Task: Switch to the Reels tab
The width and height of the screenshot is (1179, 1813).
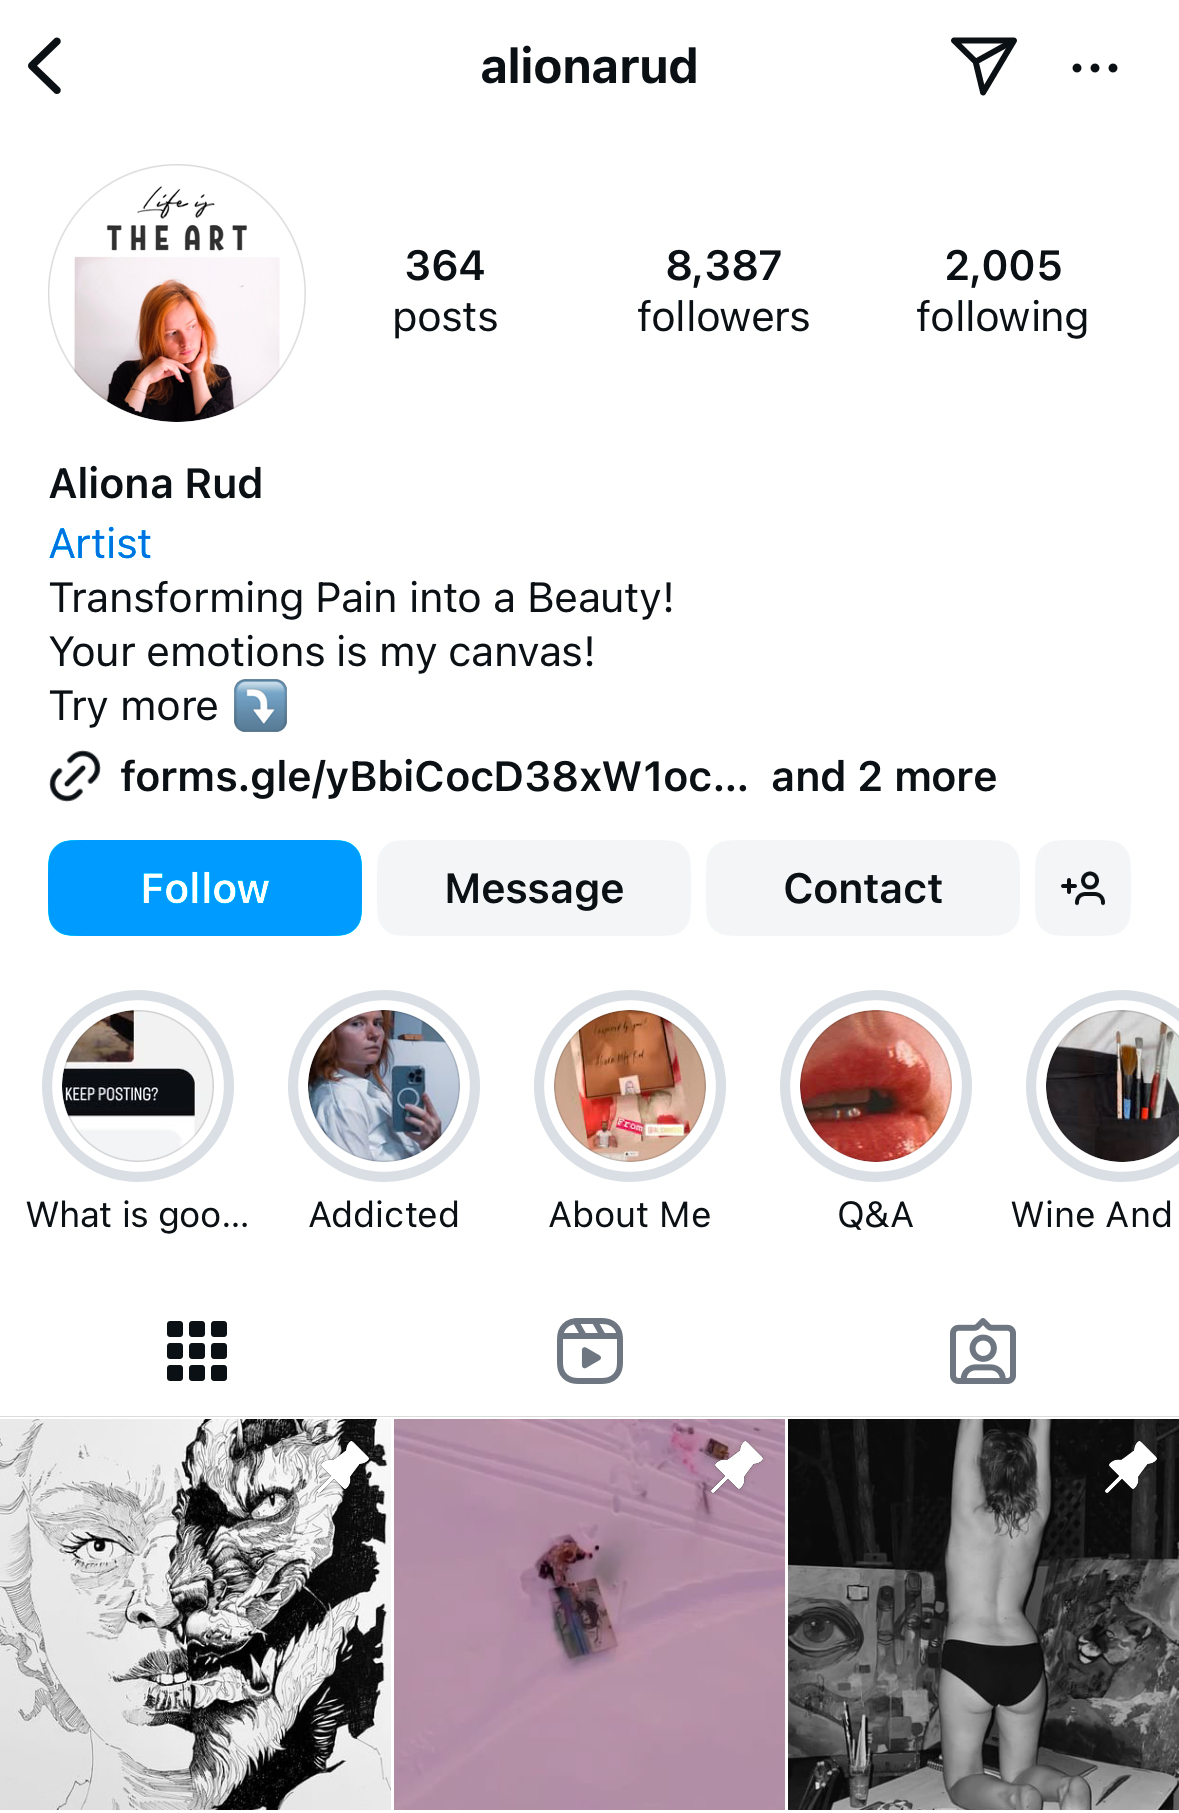Action: coord(590,1351)
